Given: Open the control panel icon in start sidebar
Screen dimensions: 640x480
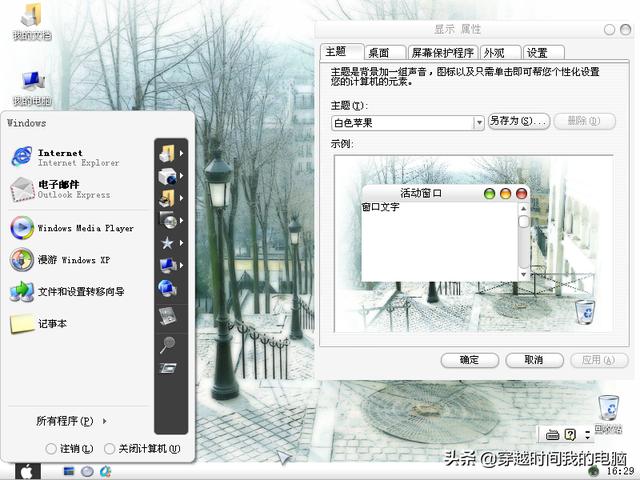Looking at the screenshot, I should 167,316.
